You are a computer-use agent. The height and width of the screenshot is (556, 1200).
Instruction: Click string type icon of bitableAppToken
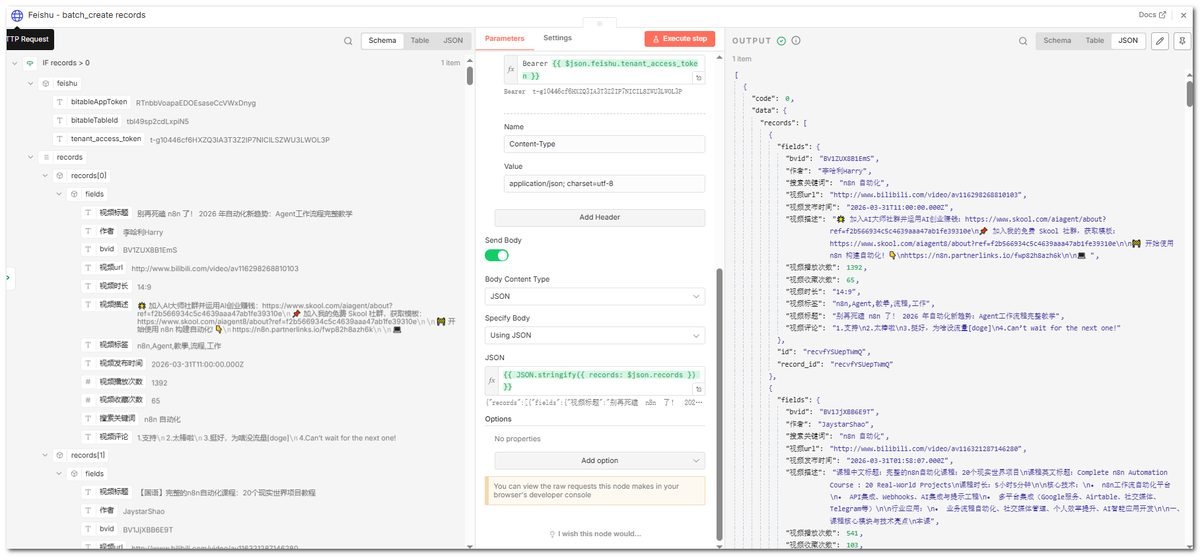60,102
